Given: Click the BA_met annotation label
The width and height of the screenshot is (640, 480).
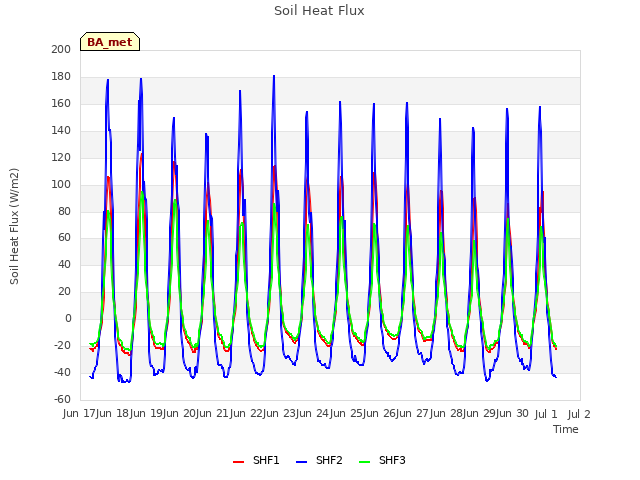Looking at the screenshot, I should click(110, 42).
